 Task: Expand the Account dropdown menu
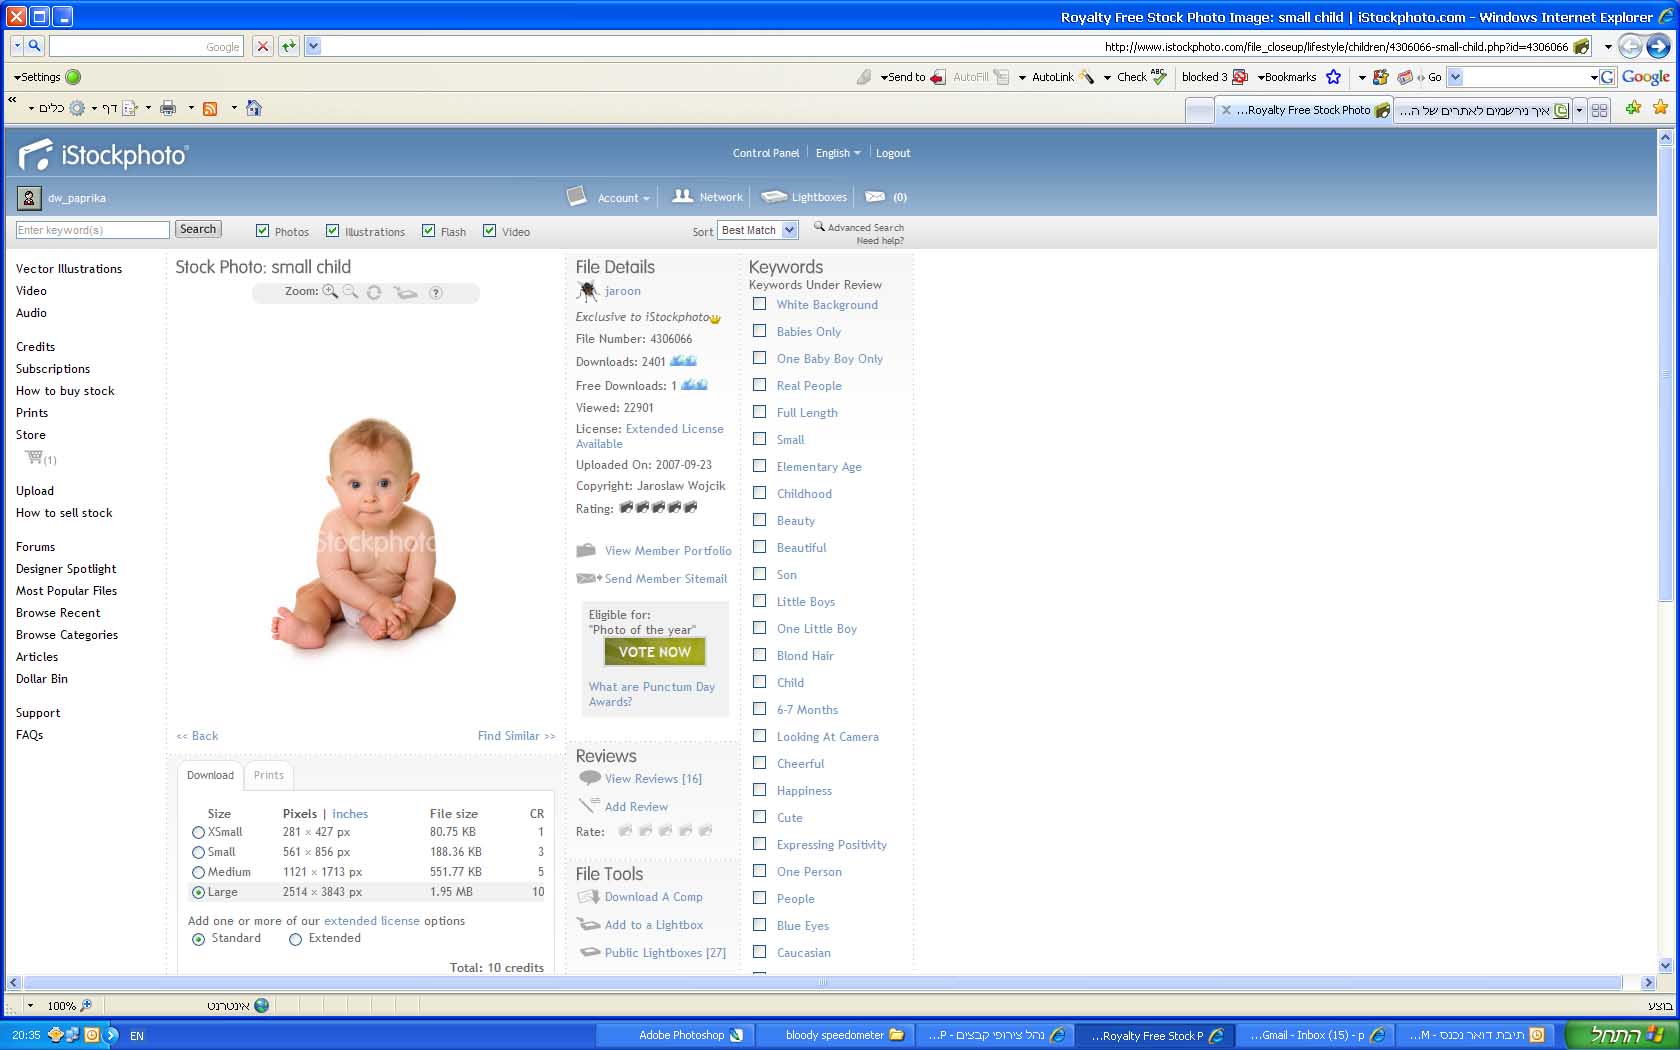[624, 198]
